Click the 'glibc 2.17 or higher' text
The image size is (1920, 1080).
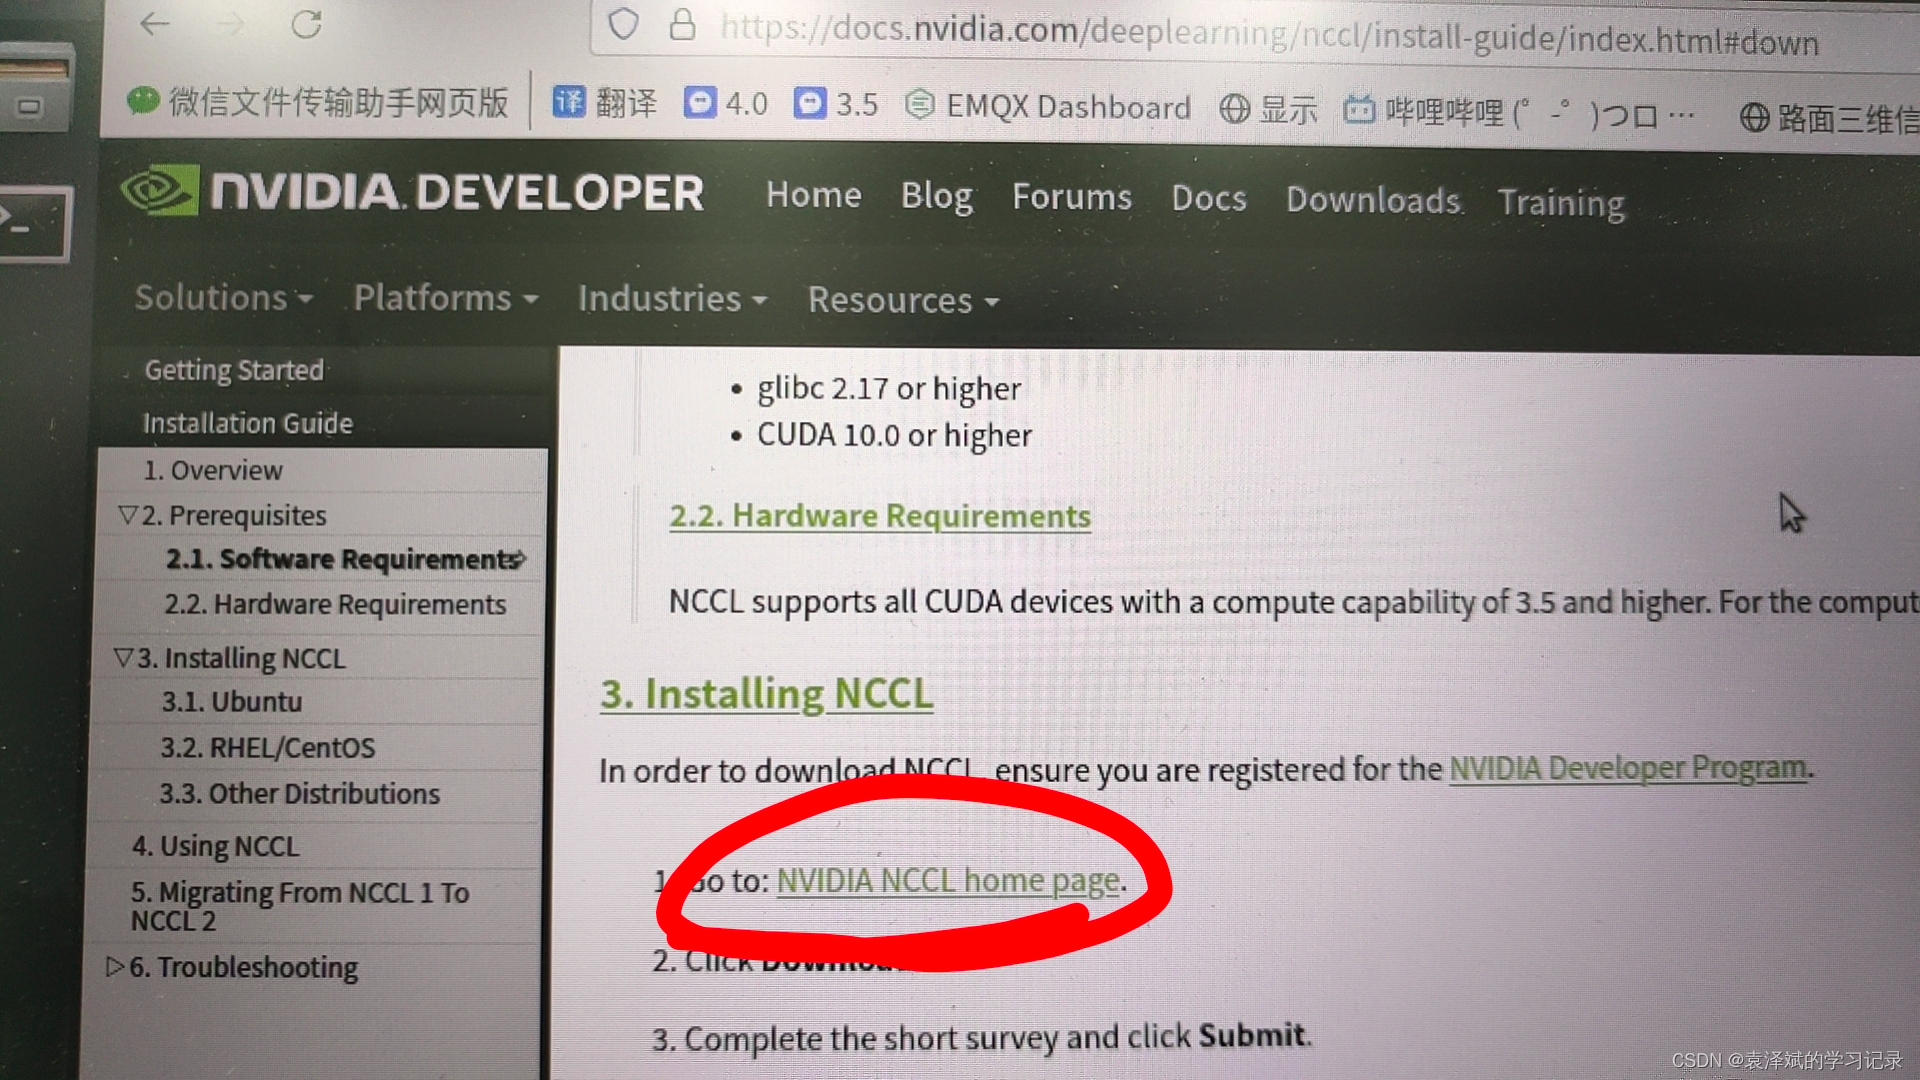click(x=889, y=388)
